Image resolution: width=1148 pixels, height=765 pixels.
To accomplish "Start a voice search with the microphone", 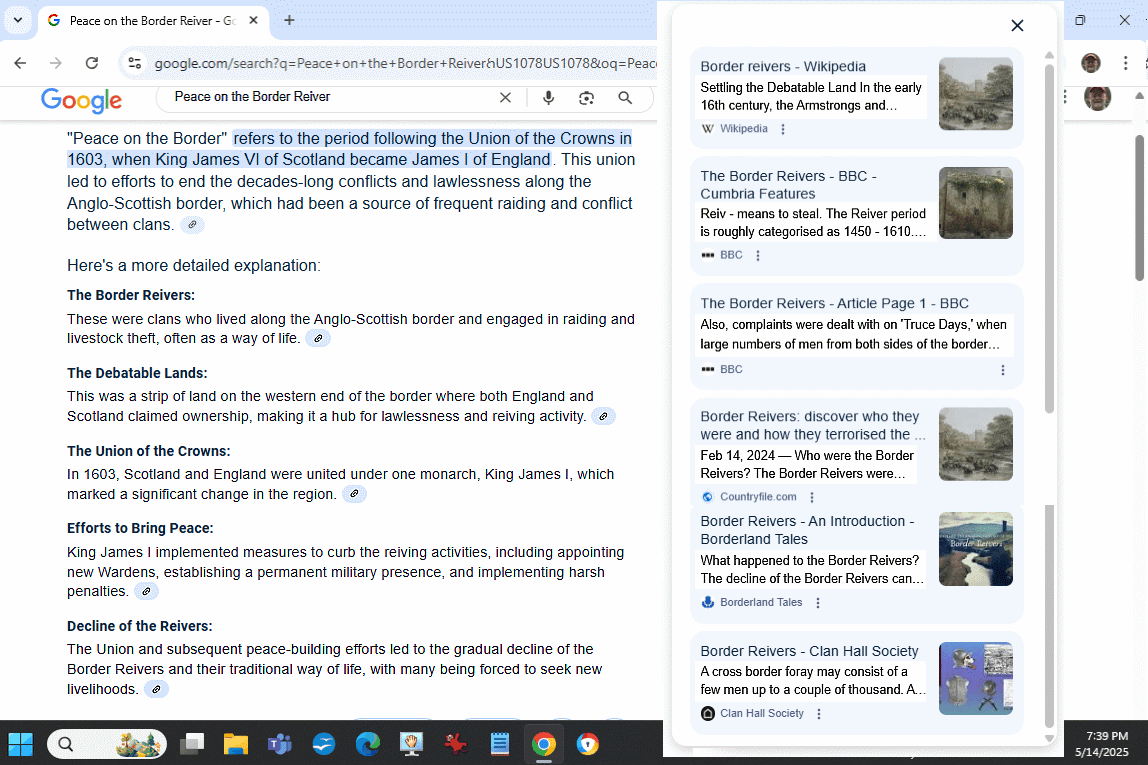I will click(x=548, y=97).
